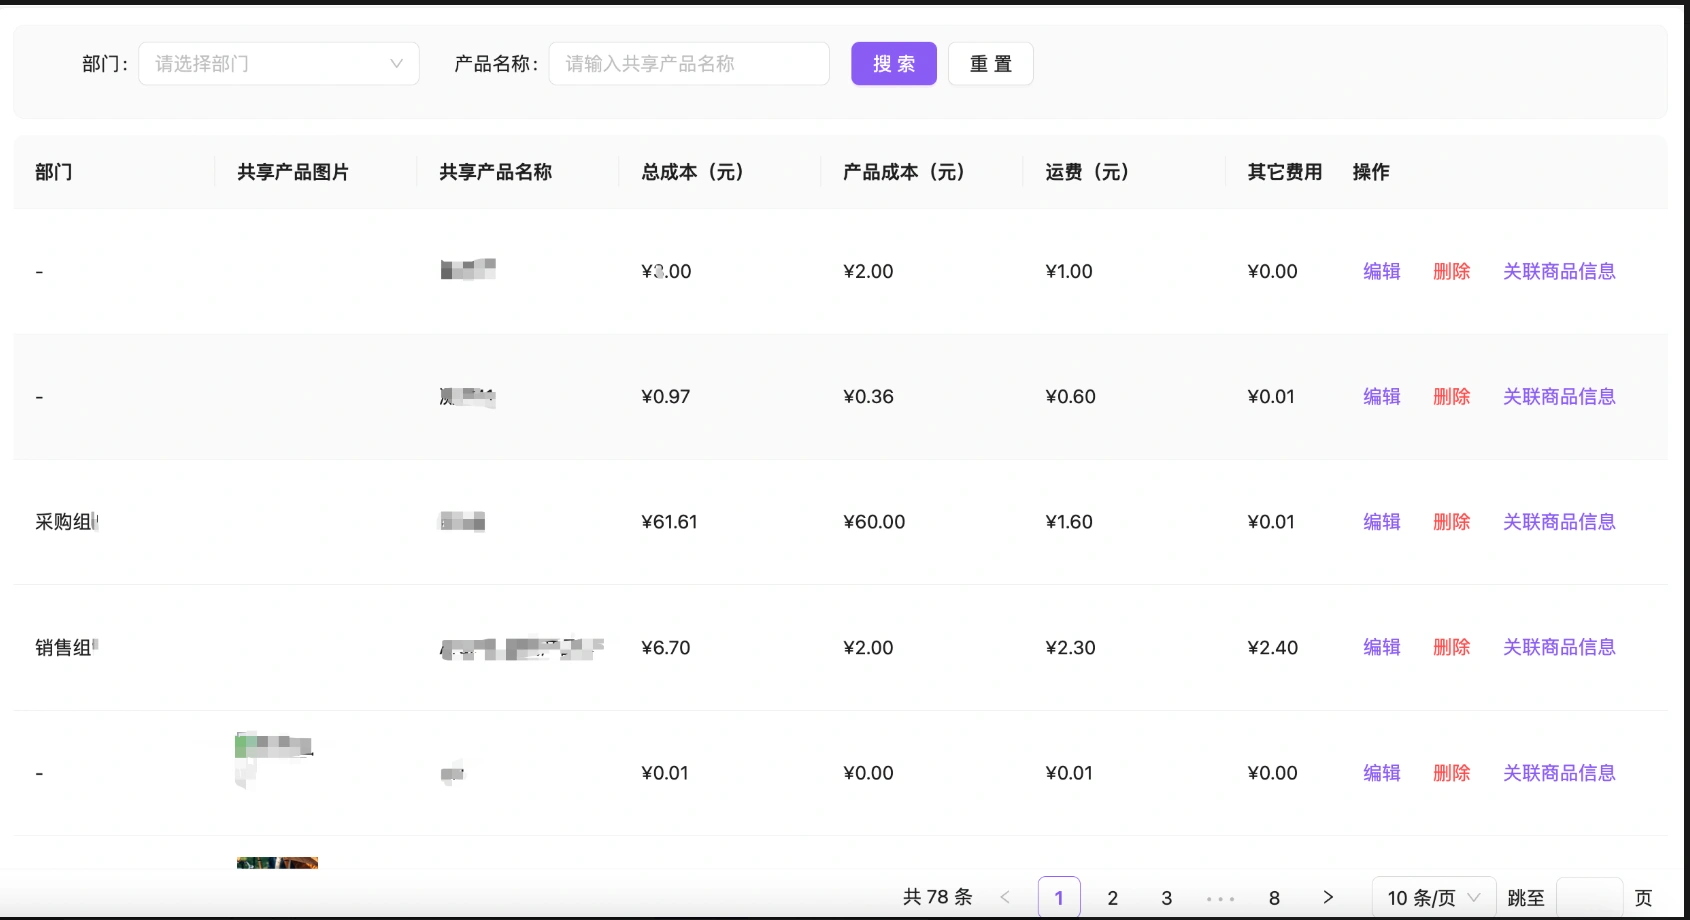Go to pagination page 8

click(1274, 898)
